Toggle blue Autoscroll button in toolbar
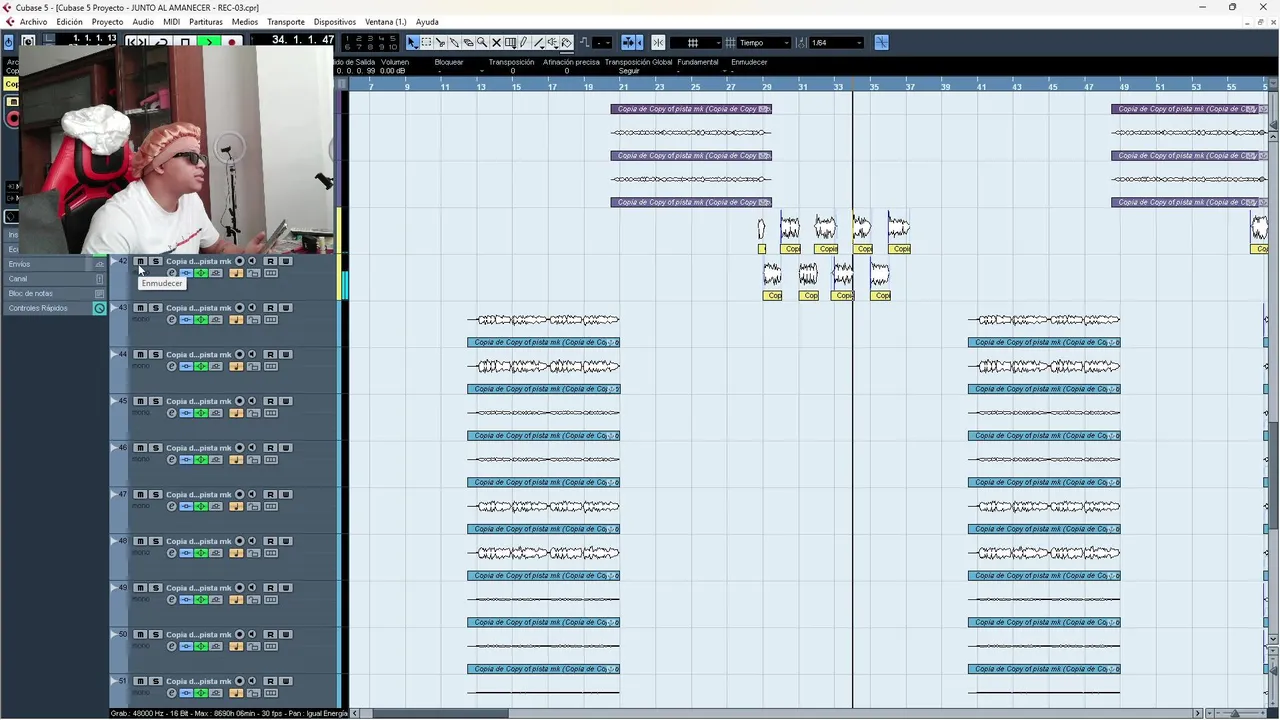Image resolution: width=1280 pixels, height=720 pixels. click(x=627, y=43)
